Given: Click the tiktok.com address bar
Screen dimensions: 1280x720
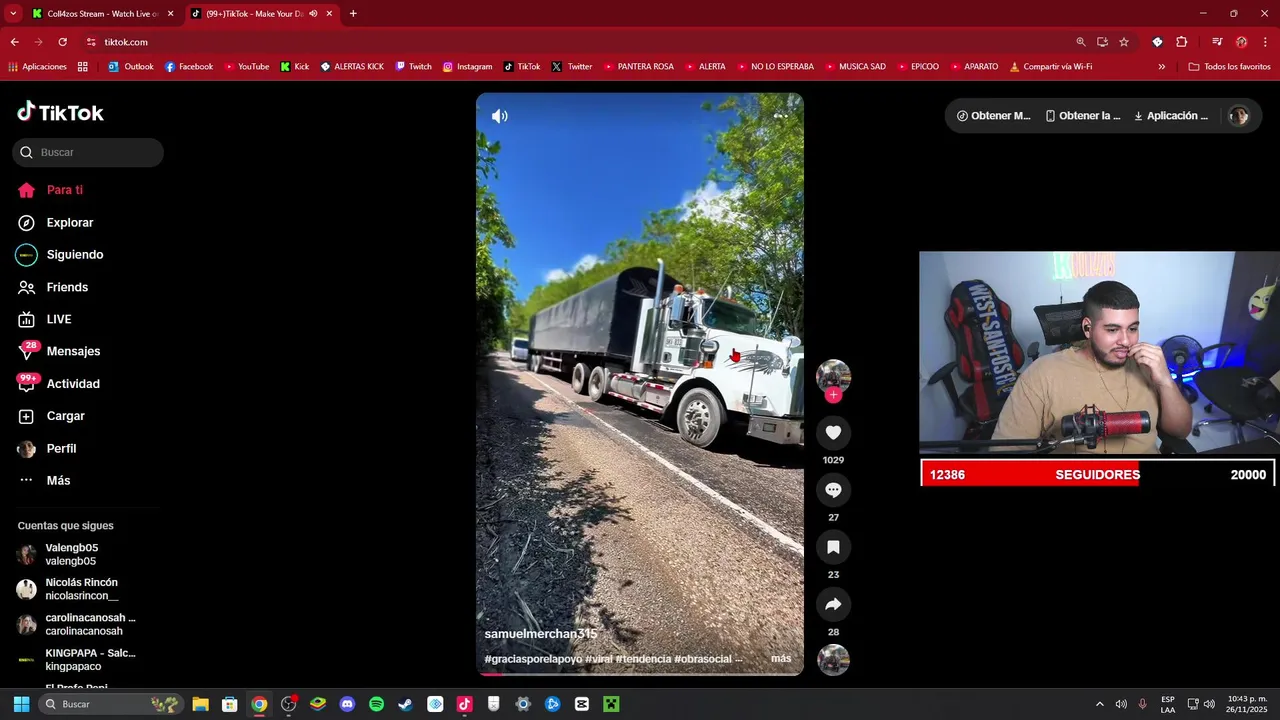Looking at the screenshot, I should pos(580,42).
